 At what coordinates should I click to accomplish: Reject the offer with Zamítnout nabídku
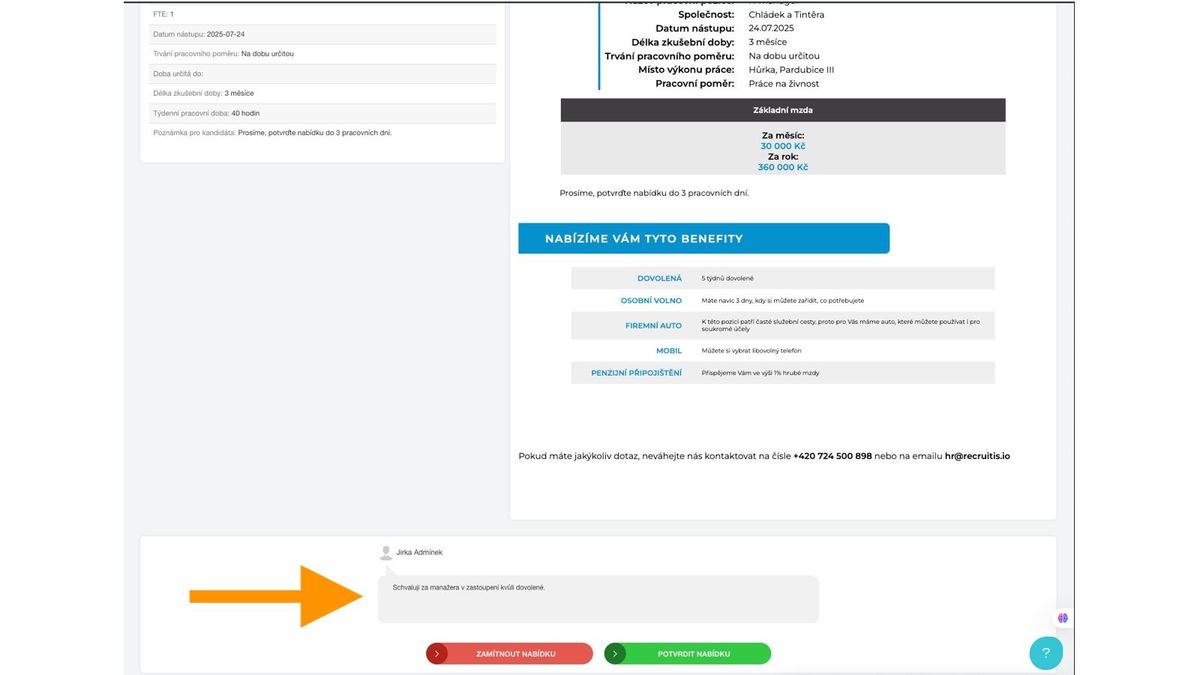[x=509, y=654]
